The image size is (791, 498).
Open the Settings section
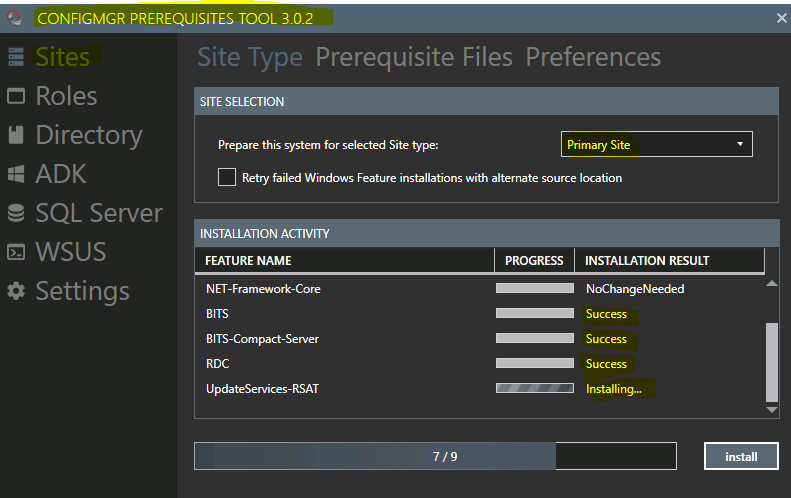[82, 292]
